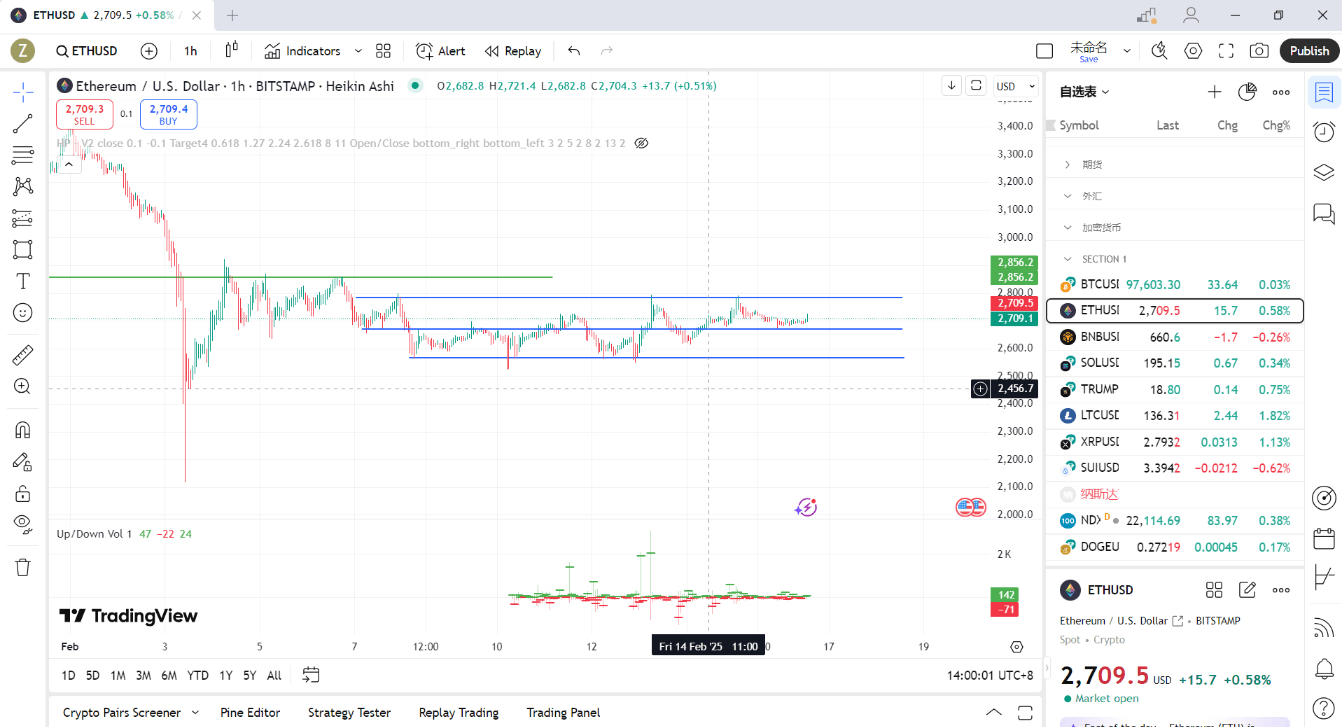
Task: Select the Measure ruler tool
Action: [x=22, y=355]
